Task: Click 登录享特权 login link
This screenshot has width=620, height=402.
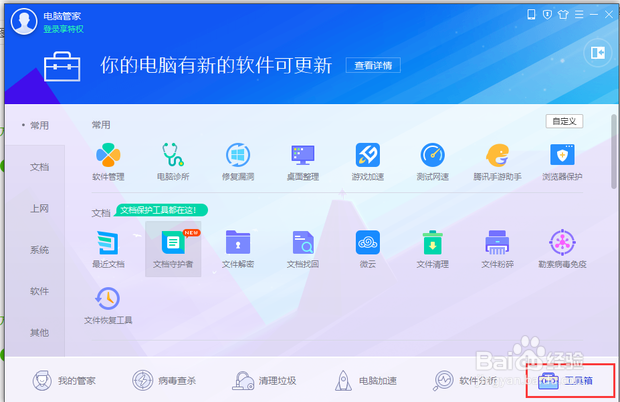Action: [x=63, y=29]
